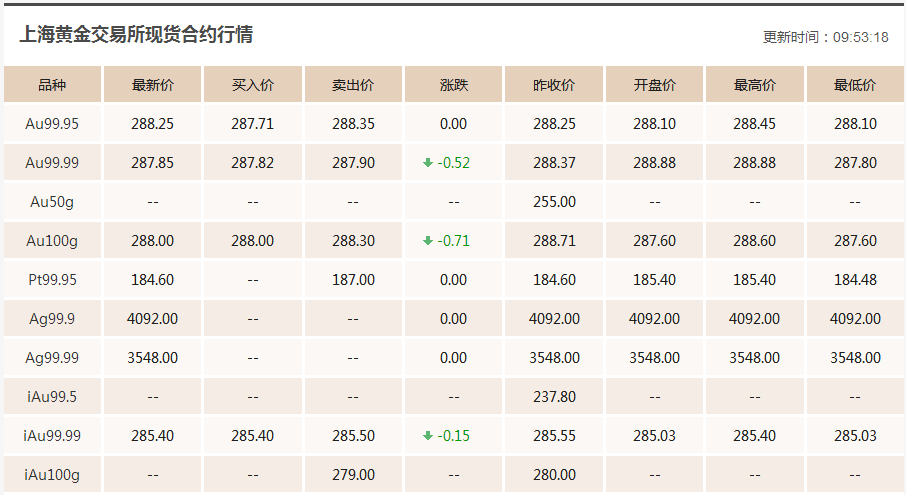This screenshot has width=906, height=495.
Task: Click green down arrow in Au99.99 row
Action: click(x=428, y=163)
